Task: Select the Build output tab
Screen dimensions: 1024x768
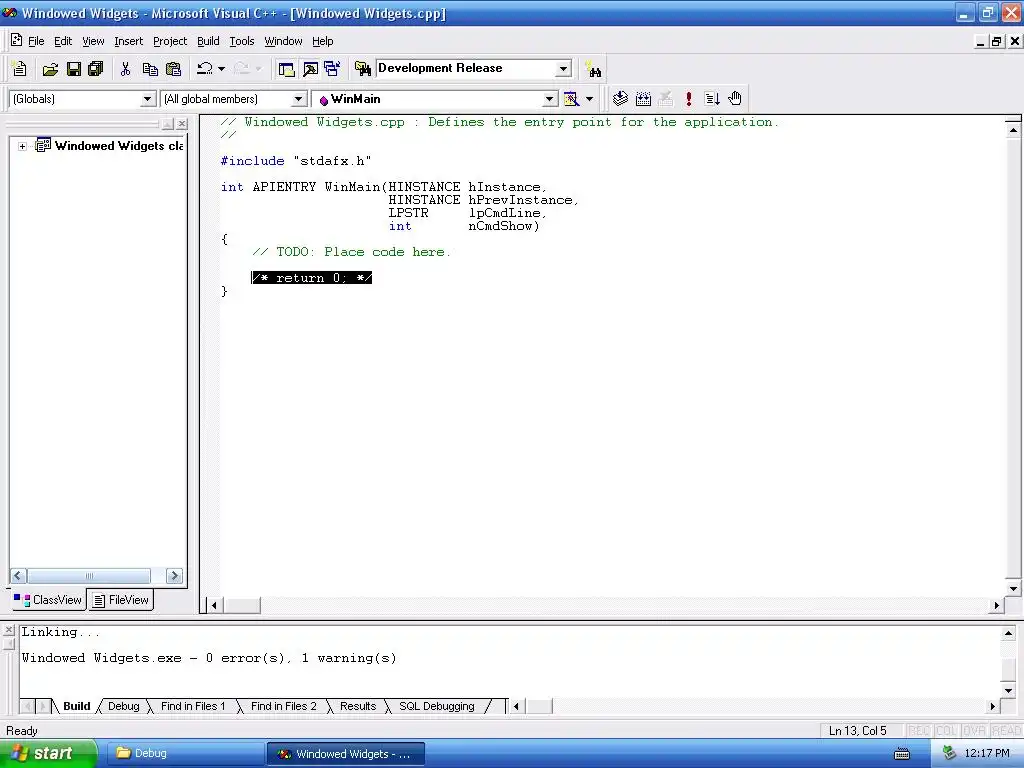Action: [x=76, y=706]
